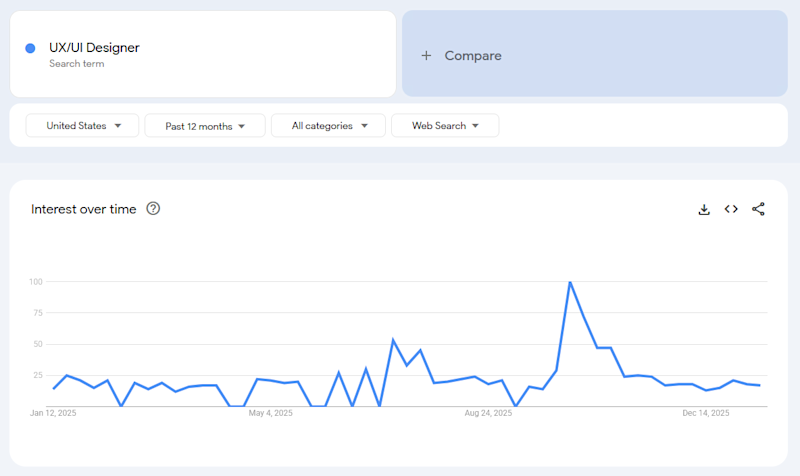This screenshot has height=476, width=800.
Task: Click the Interest over time heading
Action: 84,209
